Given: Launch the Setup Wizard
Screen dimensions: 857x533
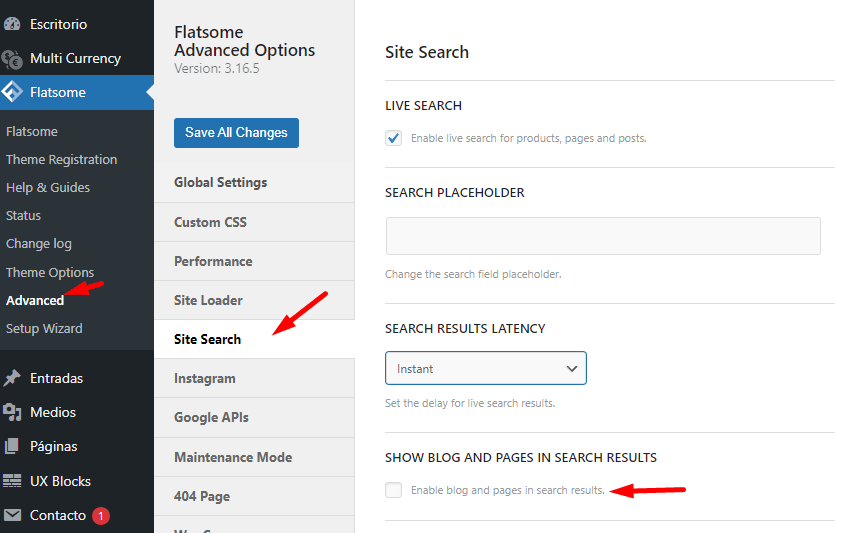Looking at the screenshot, I should pos(44,329).
